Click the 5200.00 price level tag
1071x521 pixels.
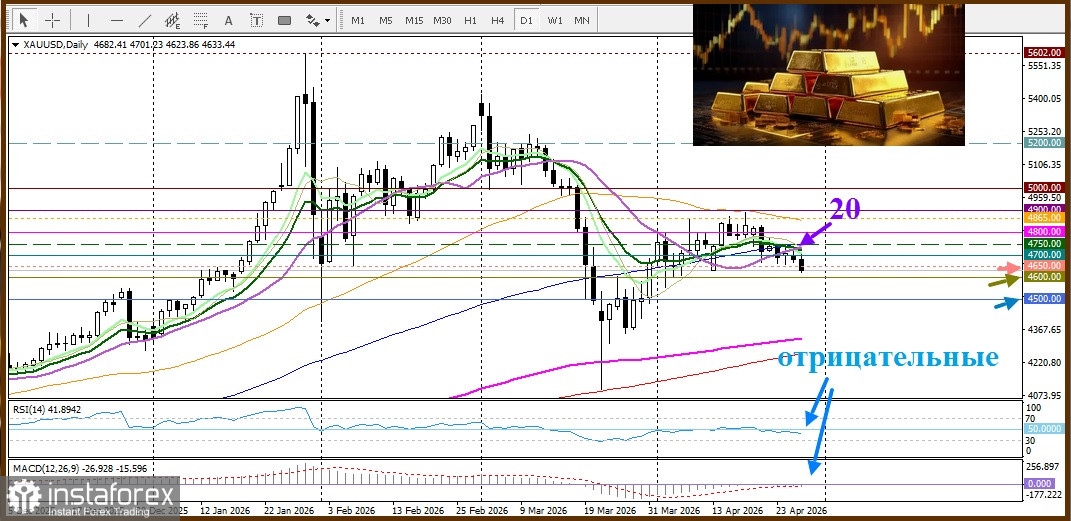point(1044,143)
